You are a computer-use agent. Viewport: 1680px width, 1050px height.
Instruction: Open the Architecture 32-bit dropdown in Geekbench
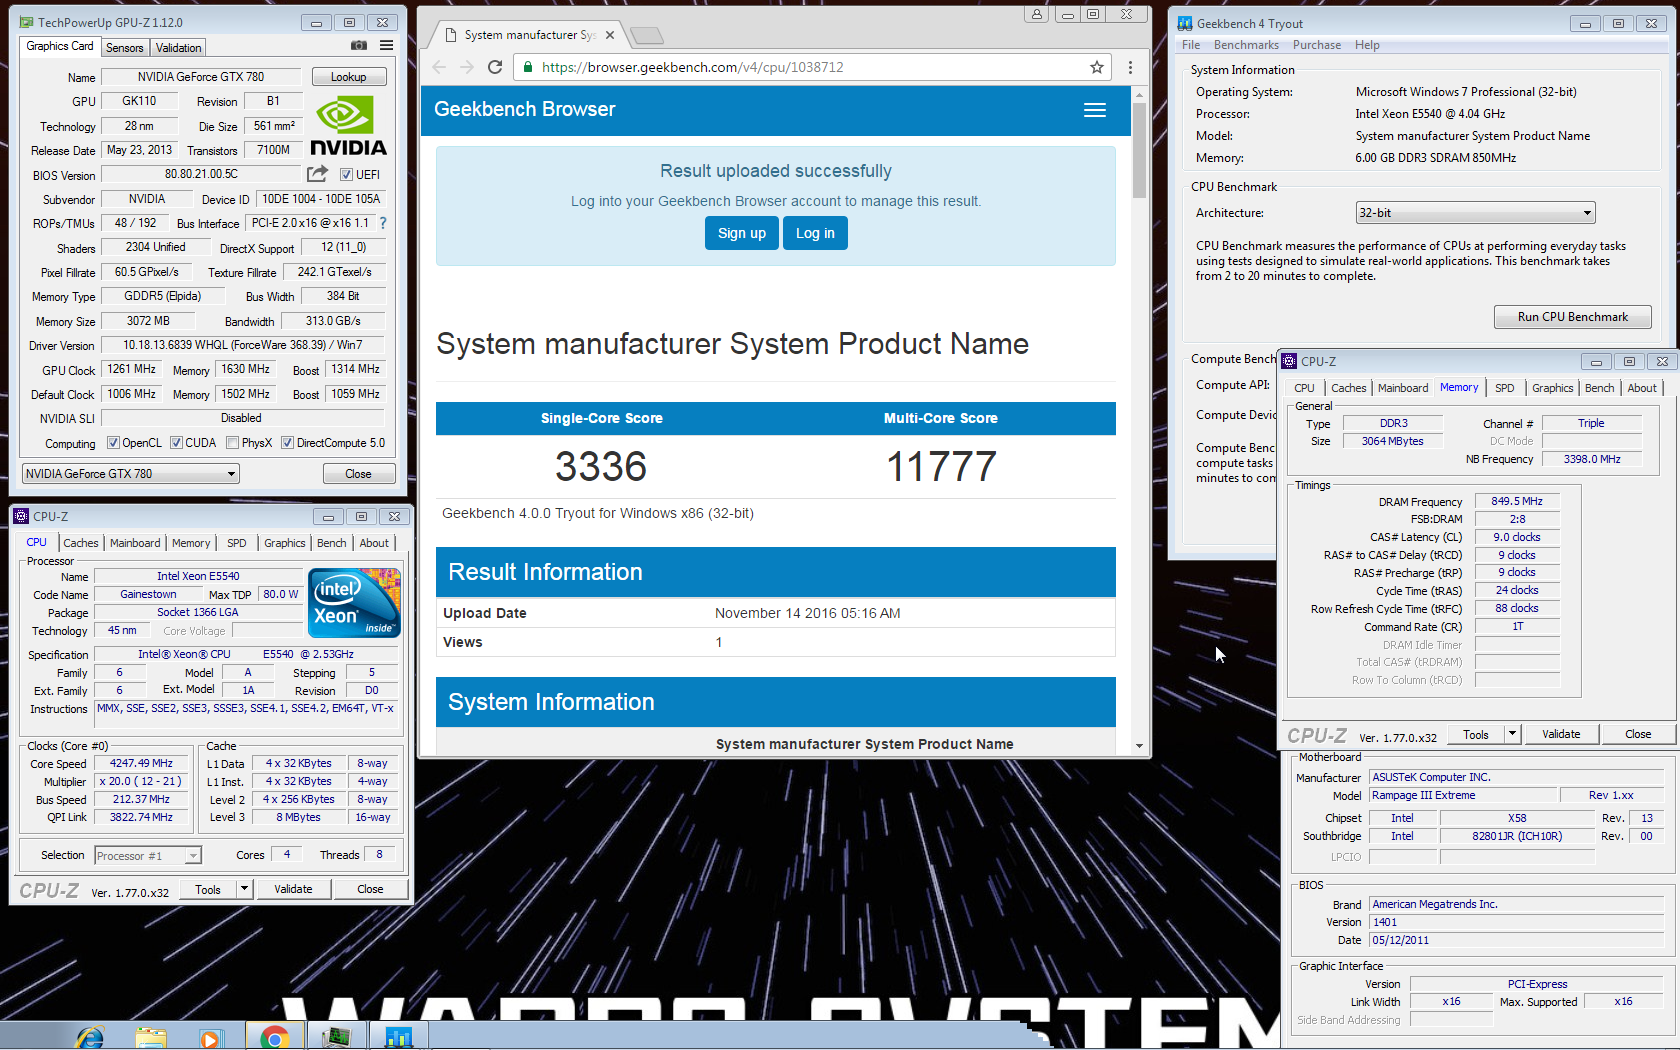[x=1475, y=213]
